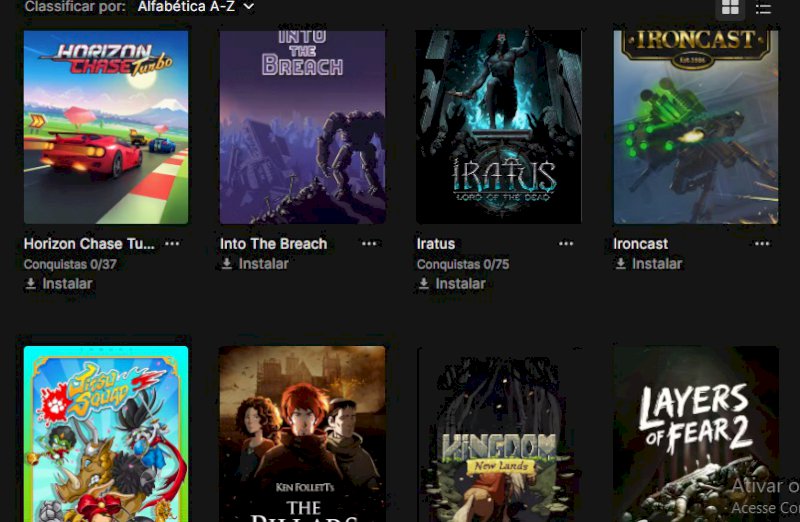The width and height of the screenshot is (800, 522).
Task: Switch to grid view layout
Action: click(730, 7)
